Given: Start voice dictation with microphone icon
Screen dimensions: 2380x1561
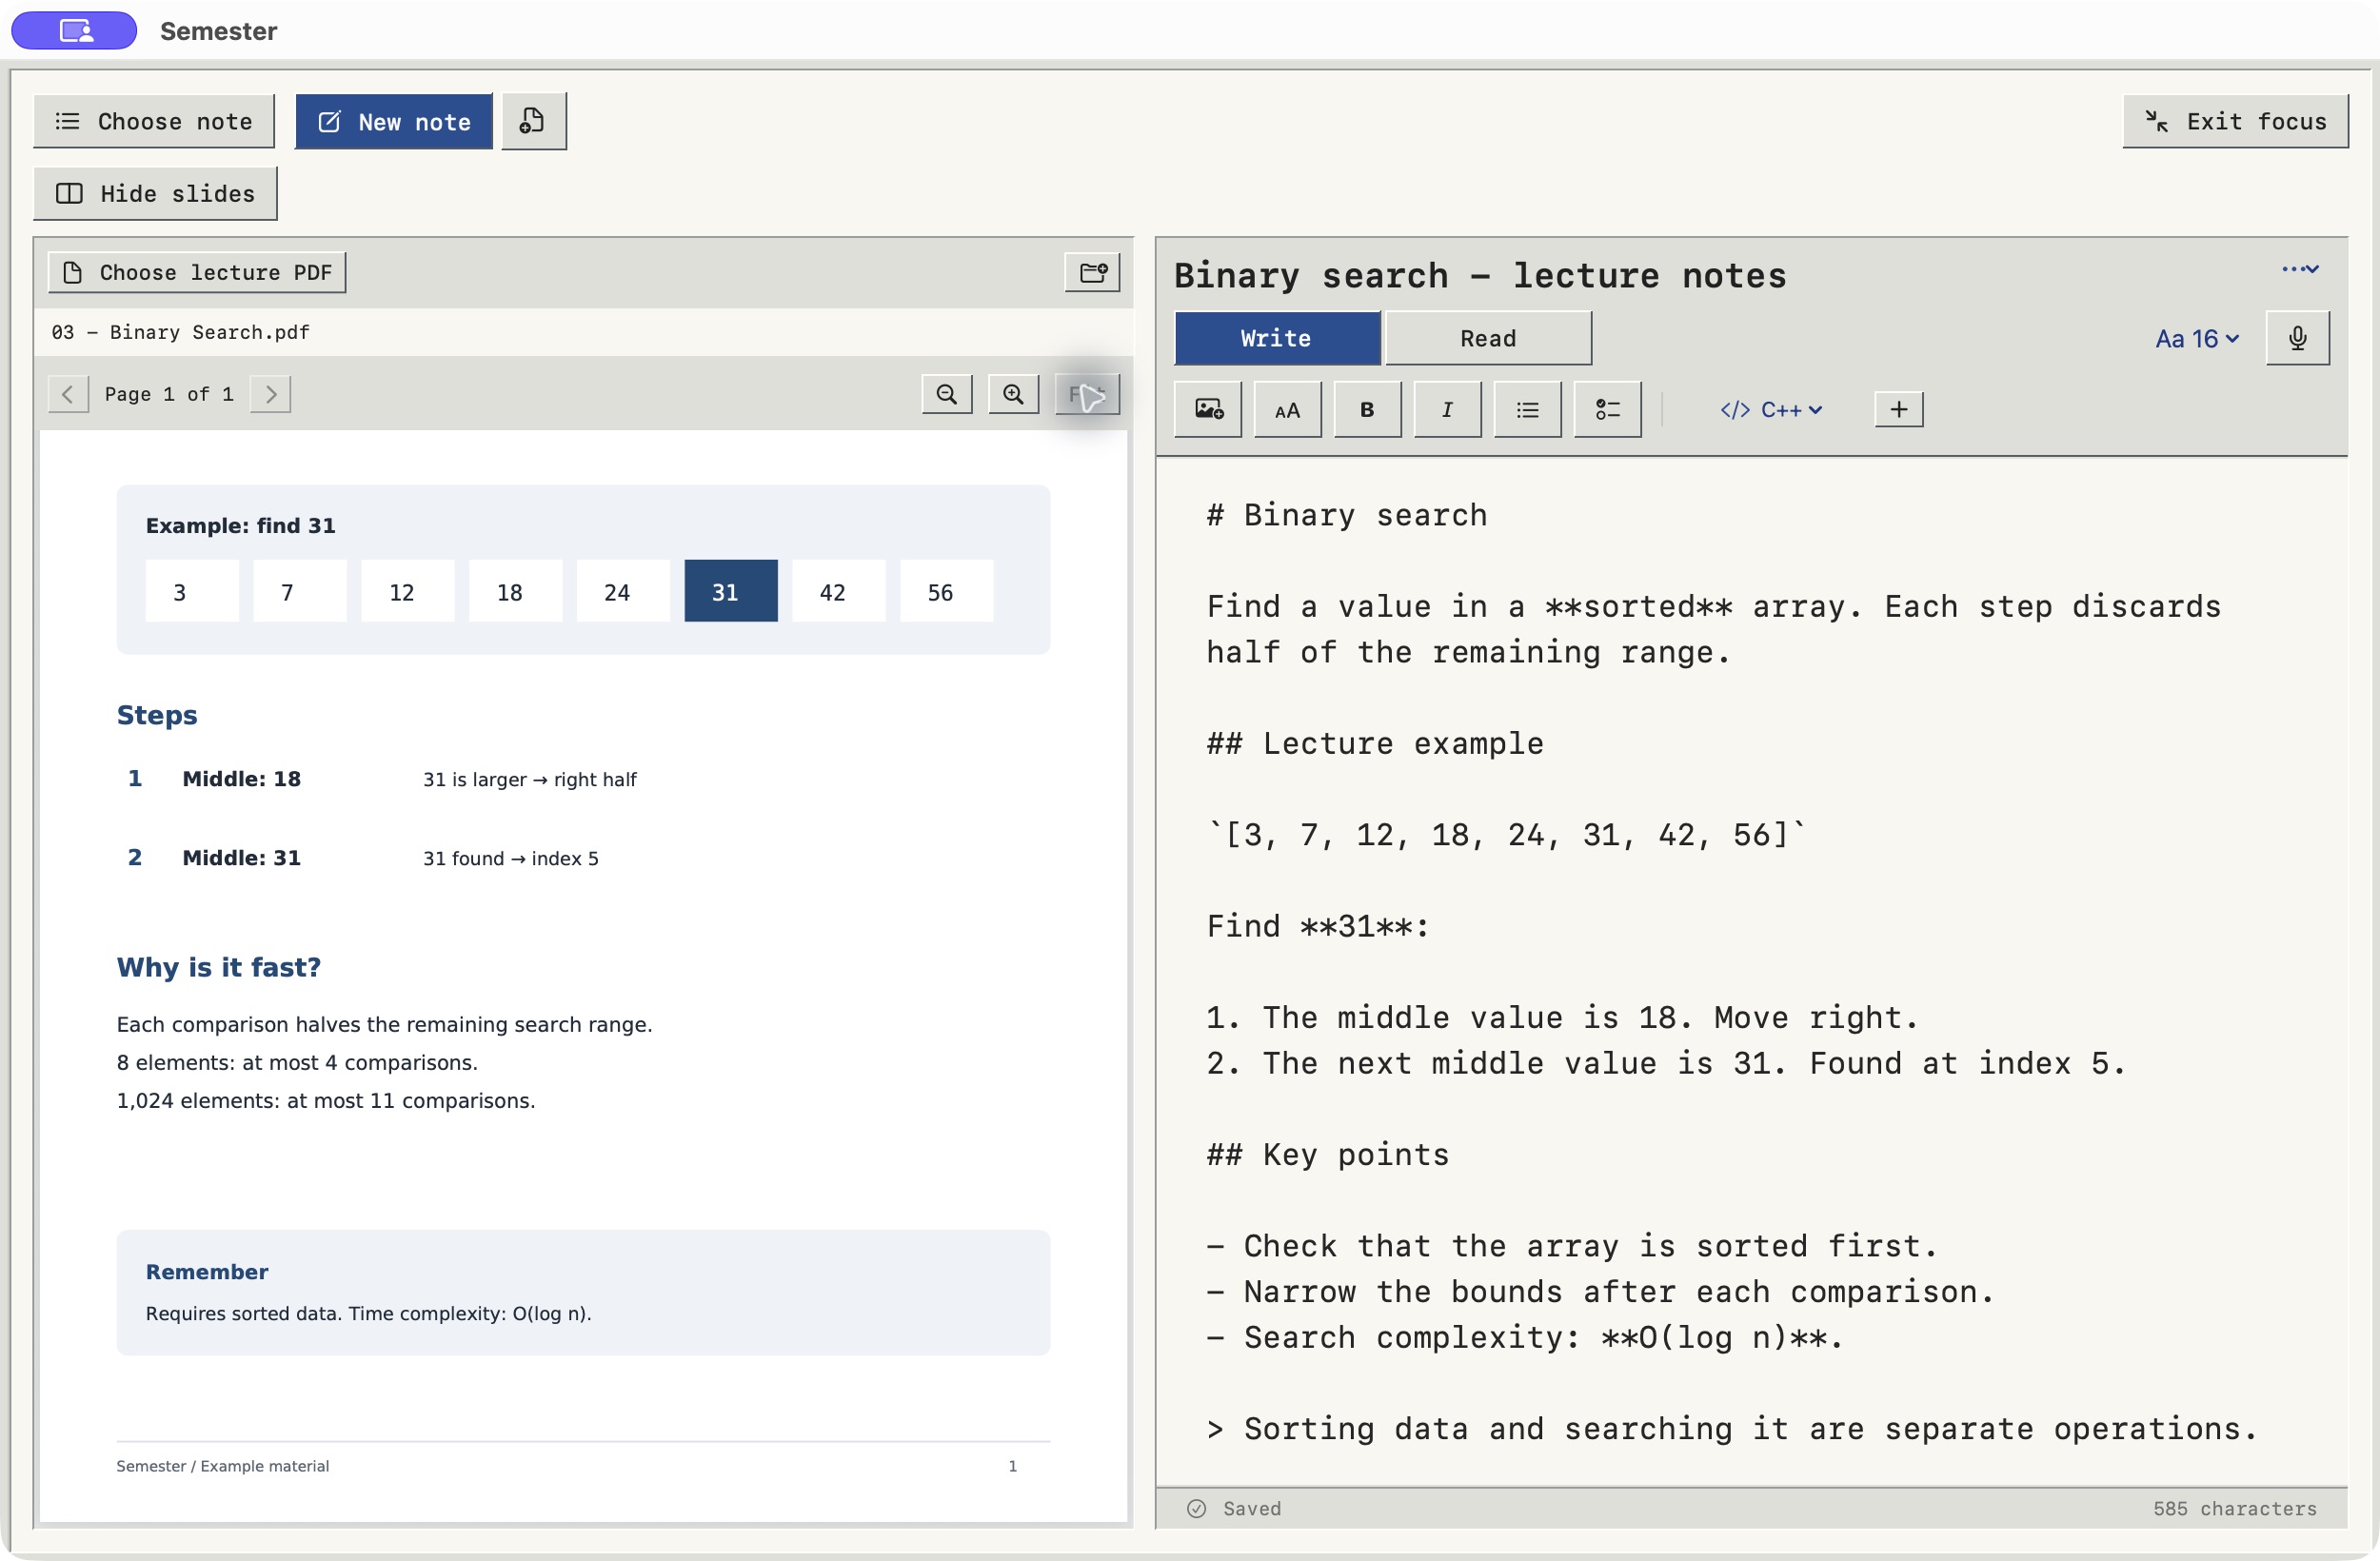Looking at the screenshot, I should (x=2297, y=339).
